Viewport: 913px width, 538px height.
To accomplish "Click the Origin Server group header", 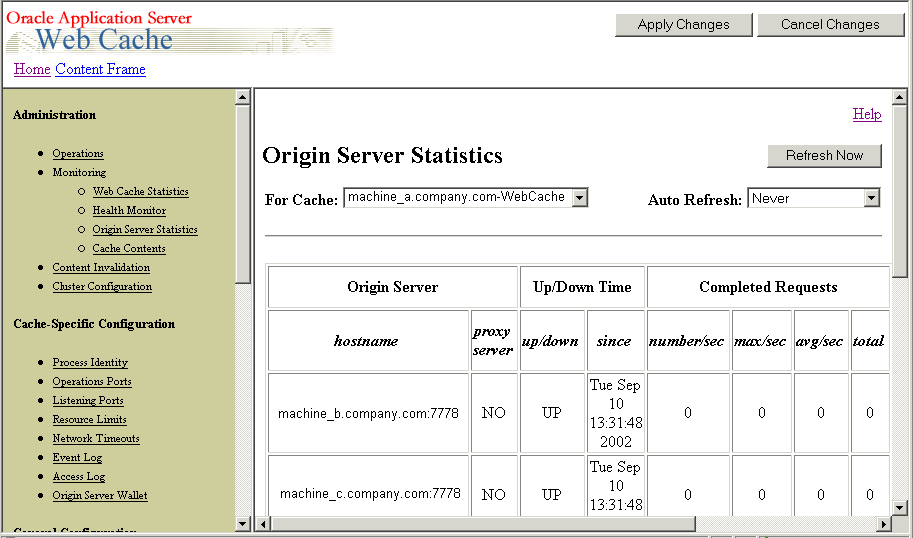I will (x=392, y=287).
